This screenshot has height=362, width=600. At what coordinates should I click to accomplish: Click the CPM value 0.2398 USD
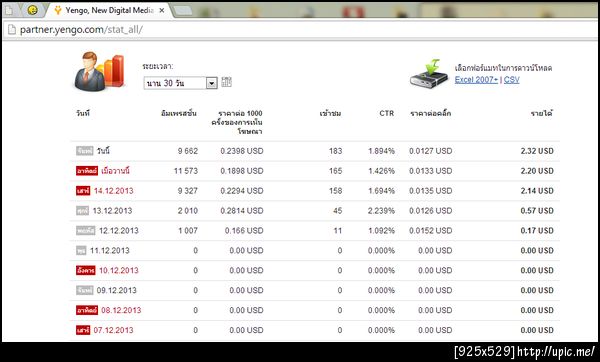(x=242, y=151)
